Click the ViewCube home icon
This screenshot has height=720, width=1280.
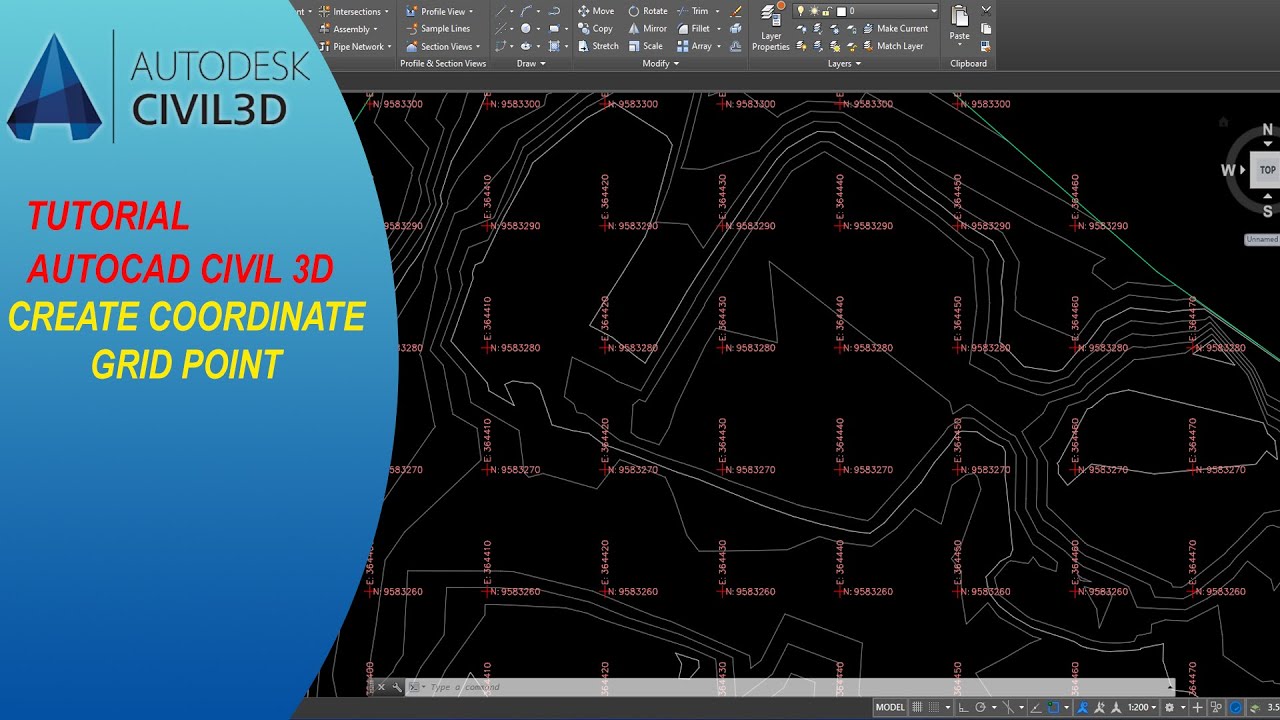[1223, 122]
